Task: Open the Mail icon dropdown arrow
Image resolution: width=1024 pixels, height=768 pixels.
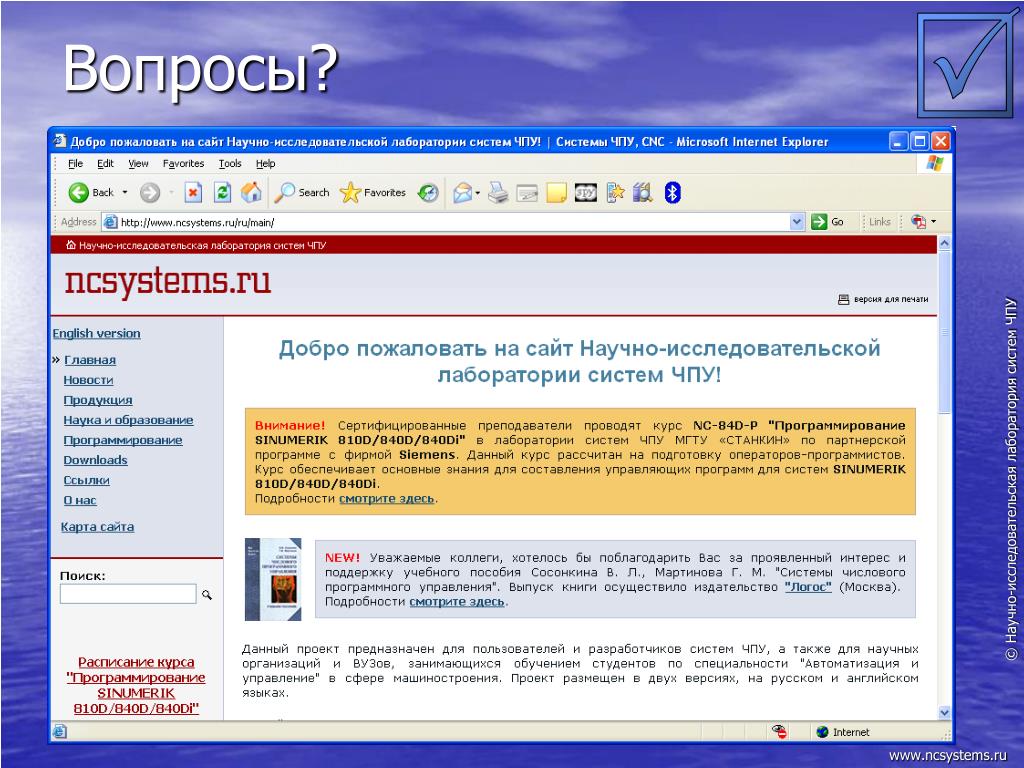Action: (x=478, y=193)
